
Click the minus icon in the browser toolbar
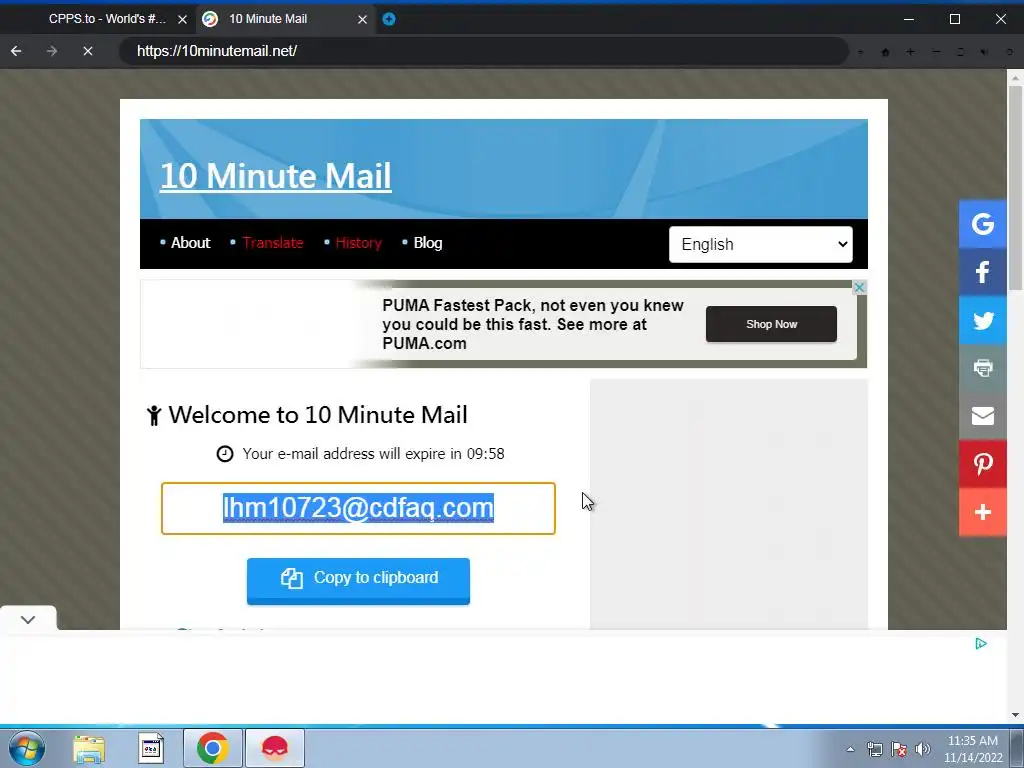936,52
